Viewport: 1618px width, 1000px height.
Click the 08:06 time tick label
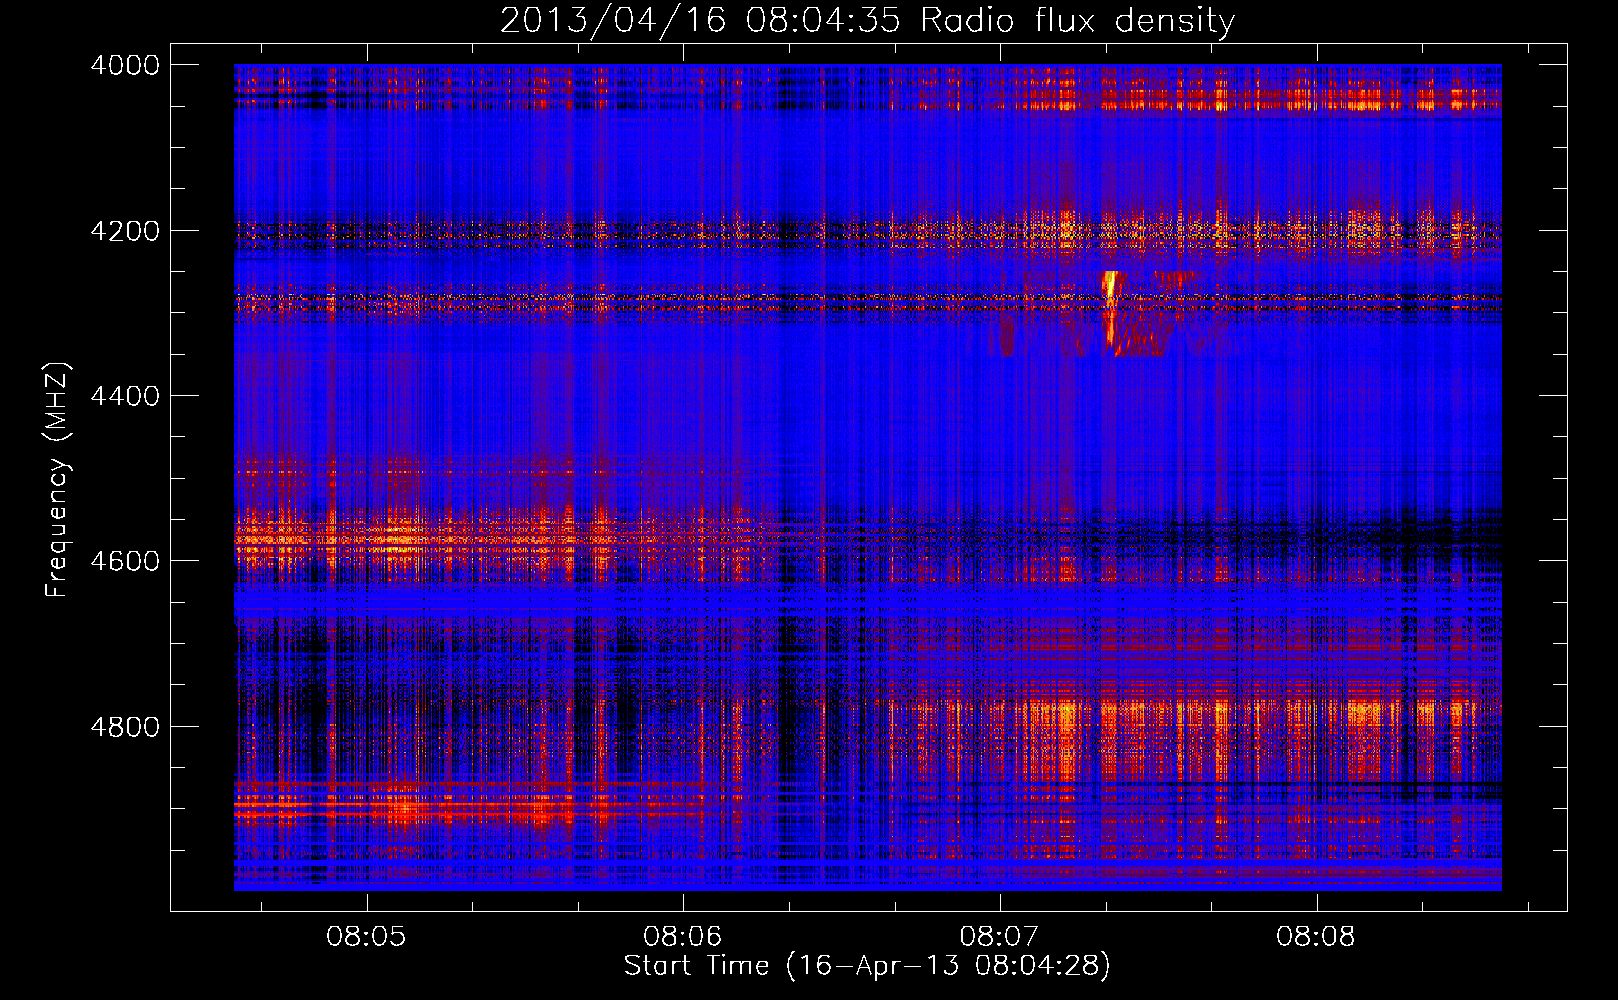pos(683,937)
